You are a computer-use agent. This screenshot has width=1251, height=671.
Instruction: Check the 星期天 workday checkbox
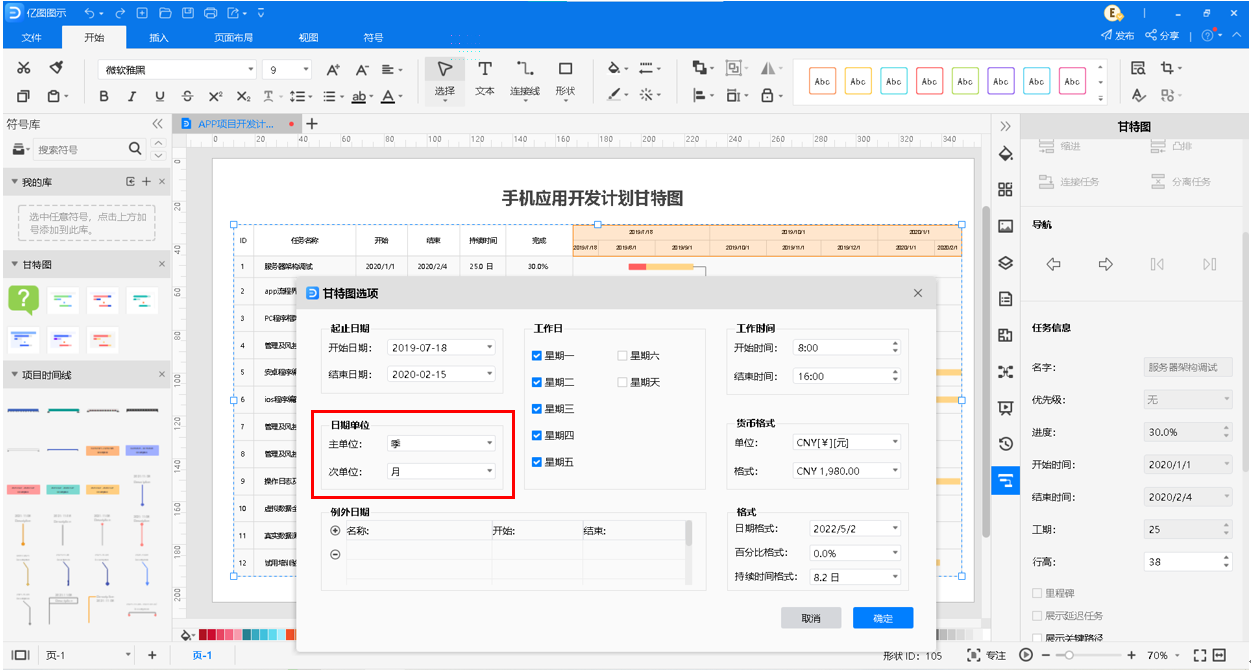623,383
